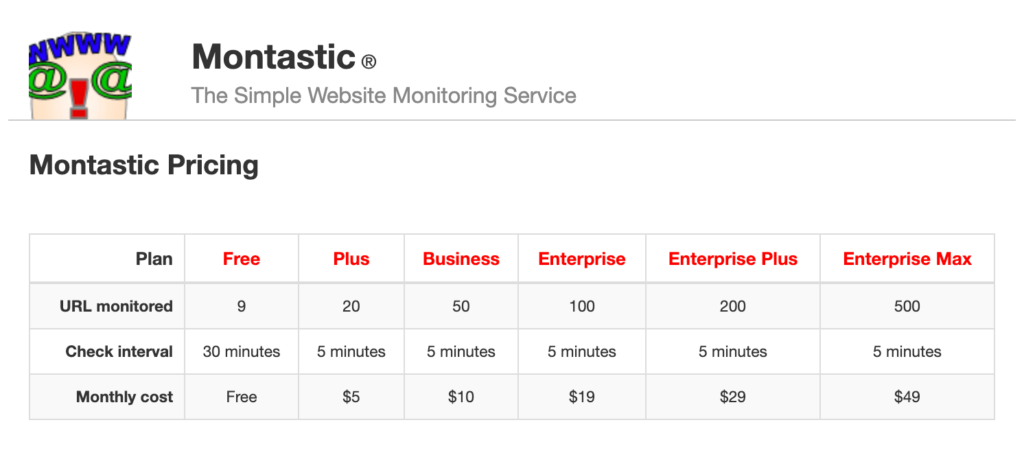The image size is (1024, 453).
Task: Click the Check interval row header
Action: 107,352
